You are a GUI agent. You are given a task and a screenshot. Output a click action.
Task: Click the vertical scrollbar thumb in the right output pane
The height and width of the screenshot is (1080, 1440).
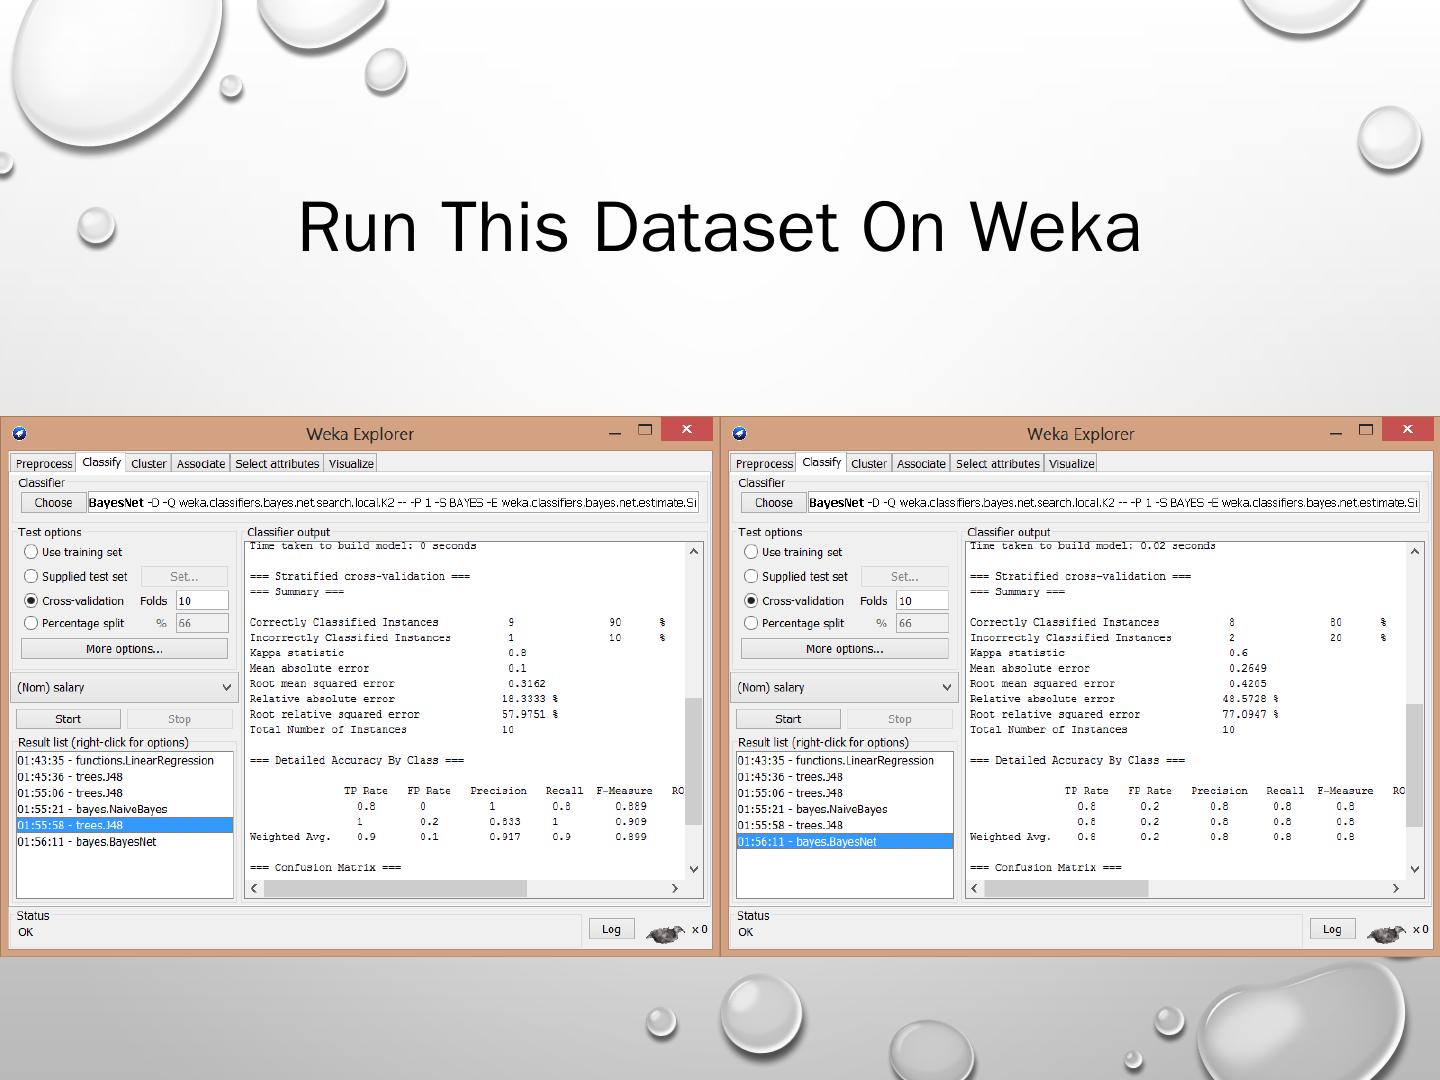1415,765
